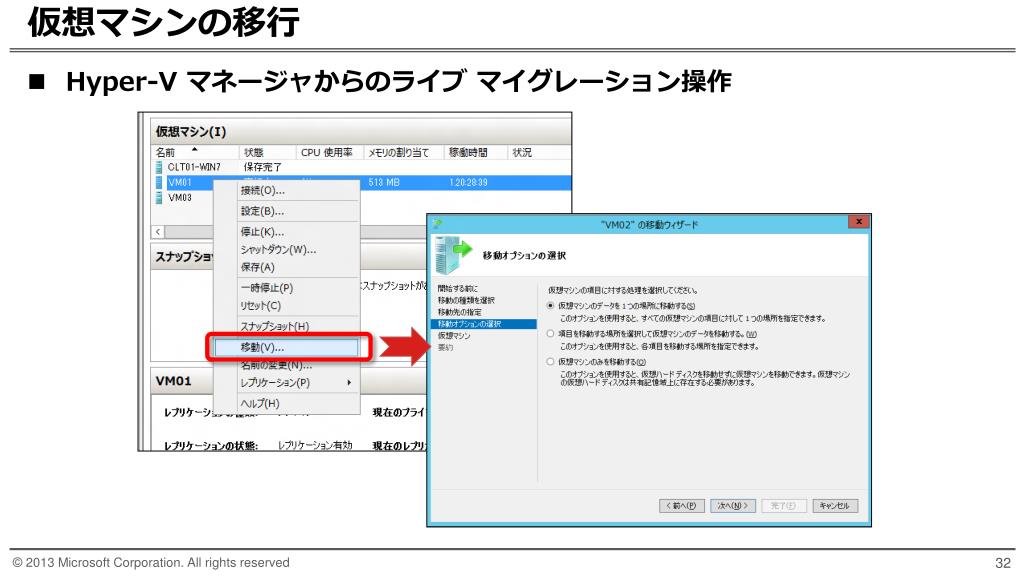The width and height of the screenshot is (1024, 576).
Task: Choose ヘルプ(H) from the context menu
Action: [x=287, y=404]
